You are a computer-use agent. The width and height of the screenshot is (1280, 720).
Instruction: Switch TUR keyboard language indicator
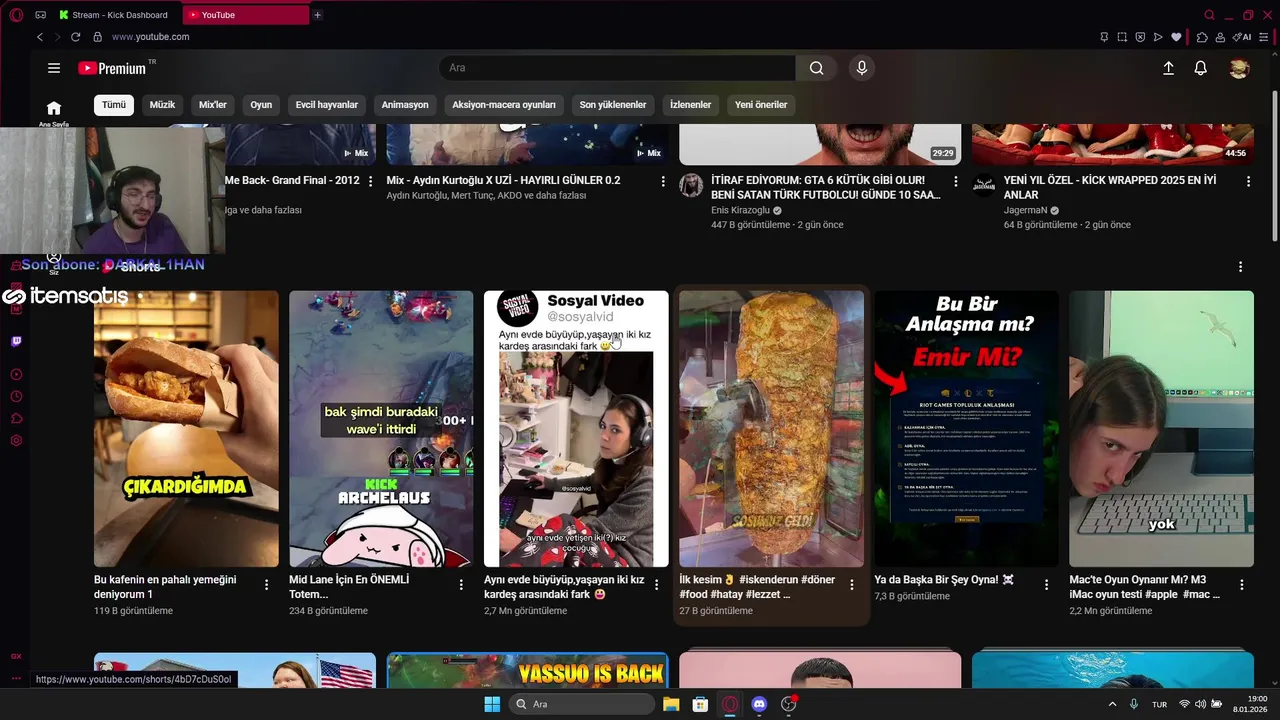1159,704
